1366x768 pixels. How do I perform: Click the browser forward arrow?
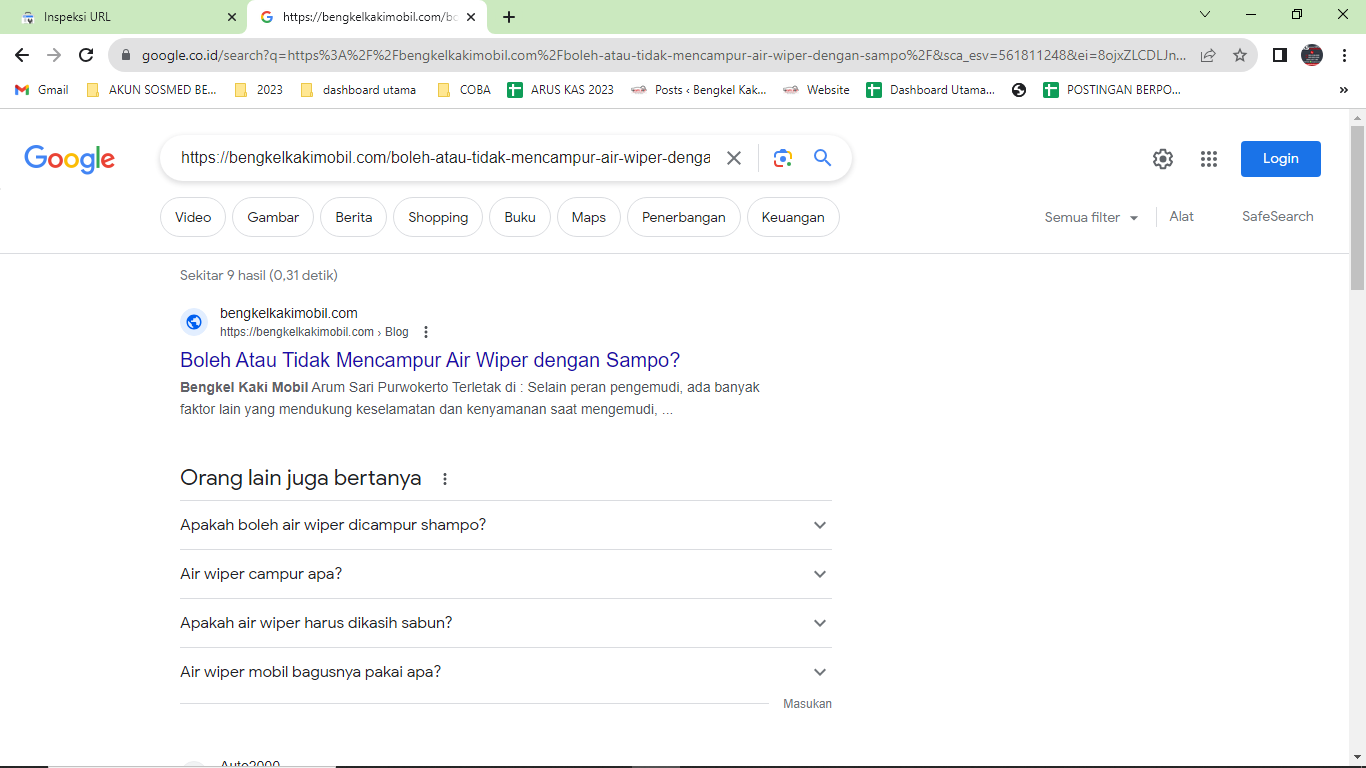click(54, 55)
